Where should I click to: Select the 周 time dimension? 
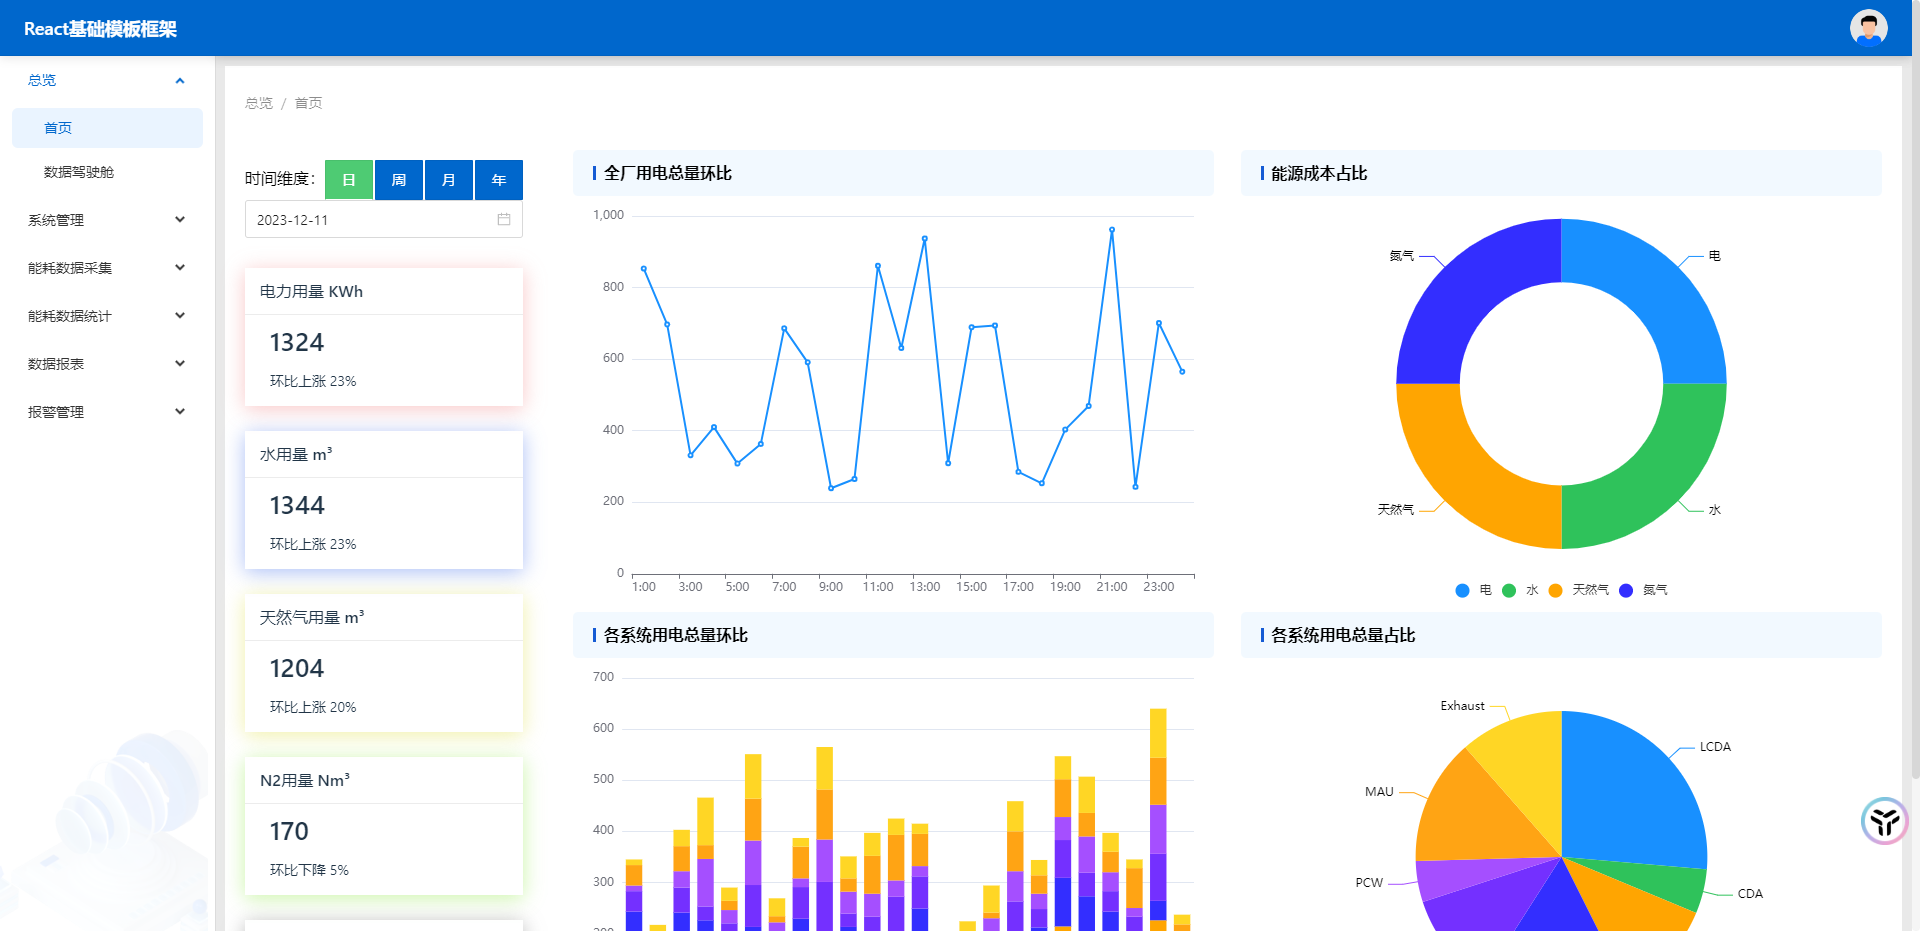pyautogui.click(x=399, y=180)
